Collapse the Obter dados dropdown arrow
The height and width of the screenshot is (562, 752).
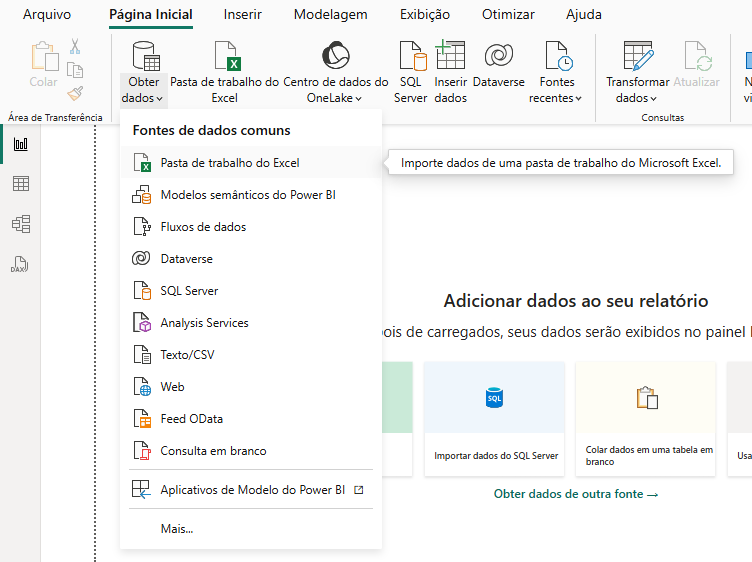click(x=159, y=98)
